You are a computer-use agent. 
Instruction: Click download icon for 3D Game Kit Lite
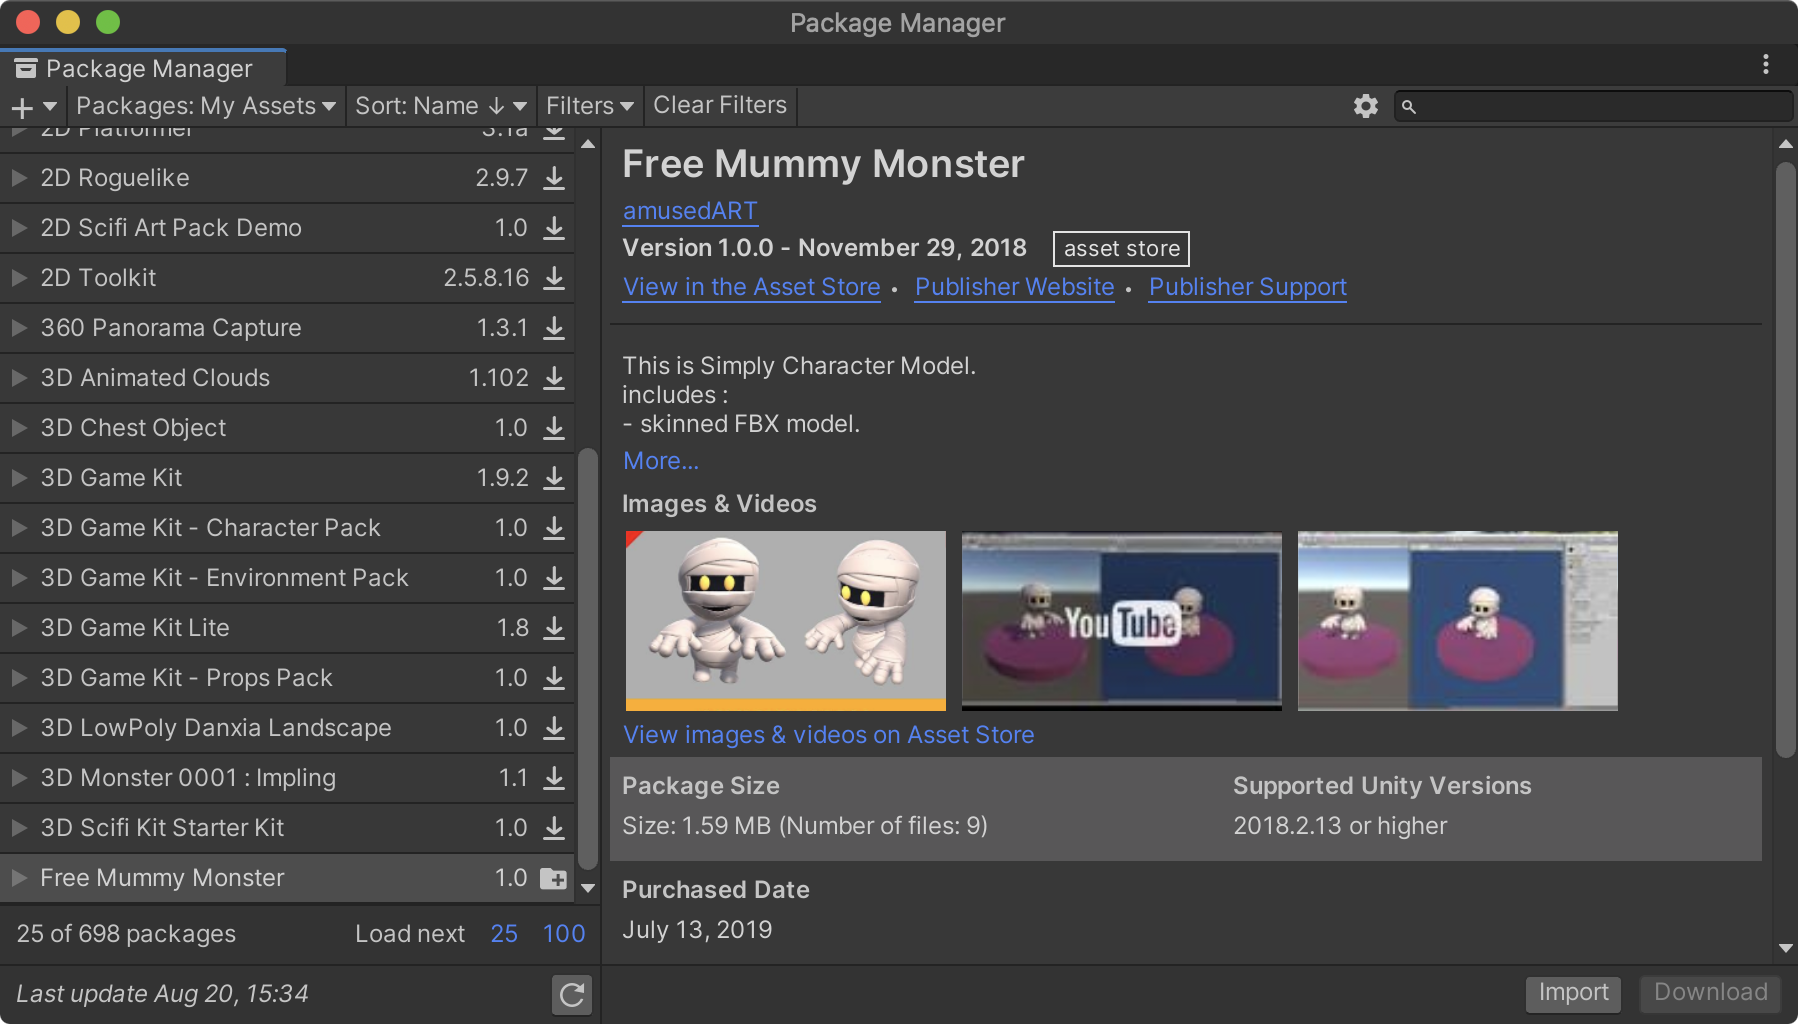click(554, 628)
